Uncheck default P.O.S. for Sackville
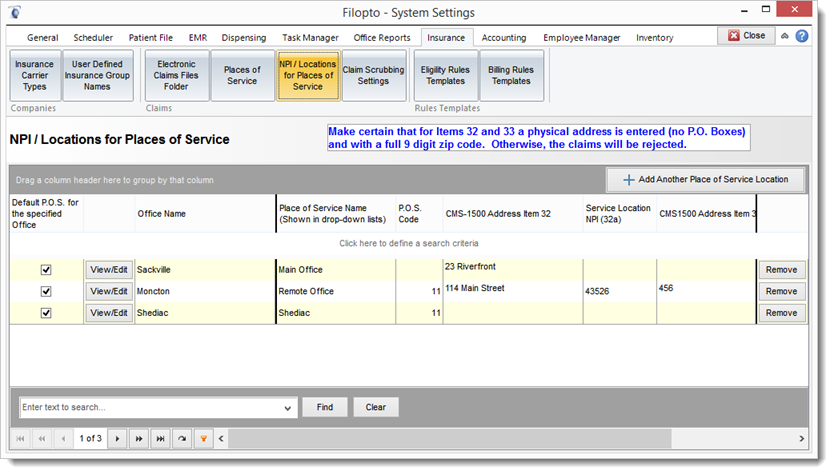 click(46, 270)
